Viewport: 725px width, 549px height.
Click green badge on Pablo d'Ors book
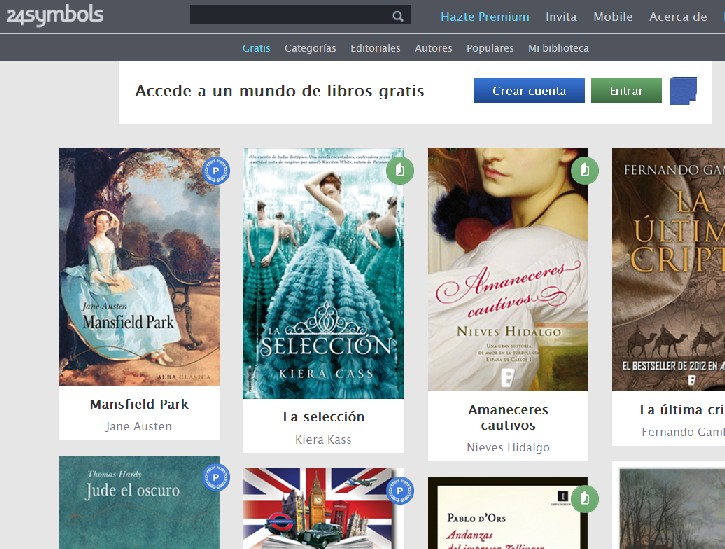pyautogui.click(x=584, y=499)
